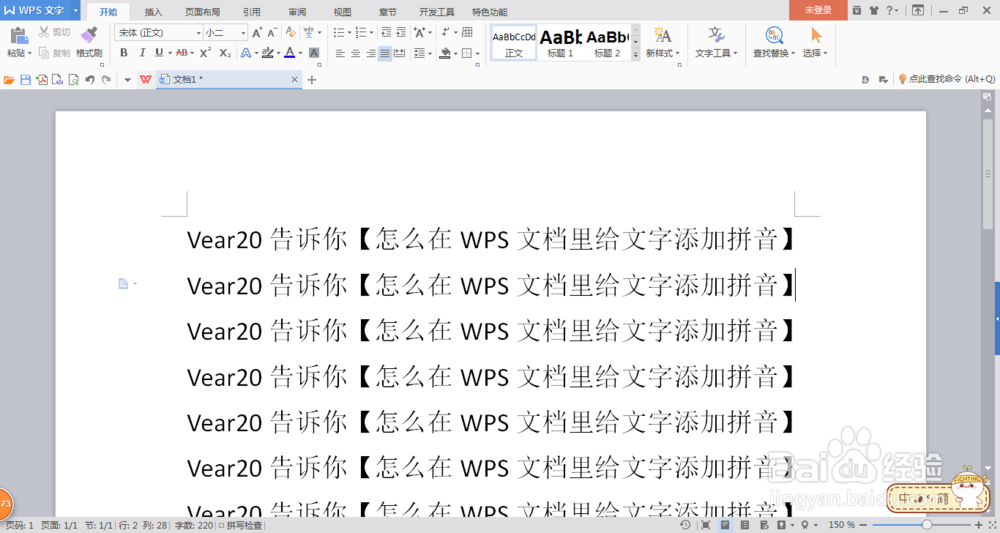This screenshot has width=1000, height=533.
Task: Export to PDF from the quick toolbar
Action: pos(41,80)
